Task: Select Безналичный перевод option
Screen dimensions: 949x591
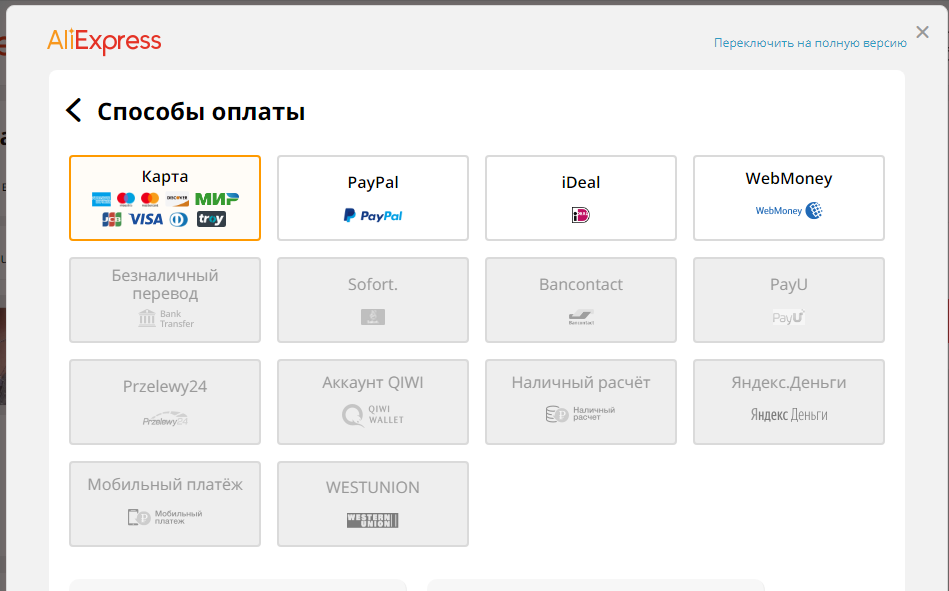Action: tap(165, 300)
